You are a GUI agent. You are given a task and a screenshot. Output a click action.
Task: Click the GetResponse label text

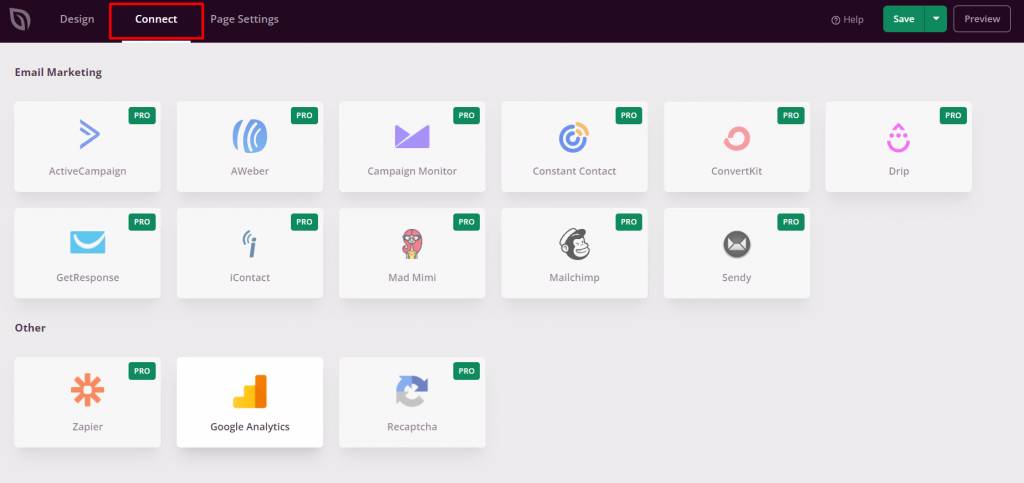[88, 278]
